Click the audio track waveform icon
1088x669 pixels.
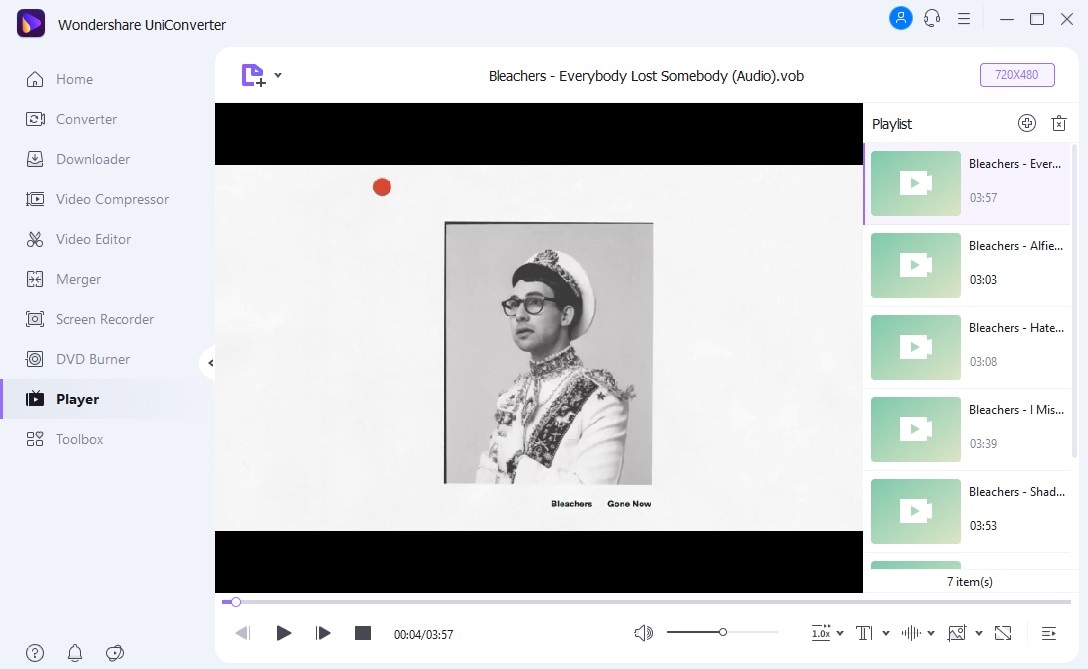(911, 633)
